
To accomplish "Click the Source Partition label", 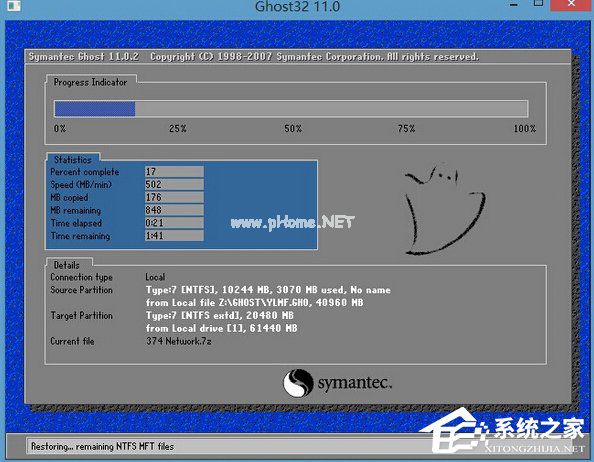I will tap(81, 290).
